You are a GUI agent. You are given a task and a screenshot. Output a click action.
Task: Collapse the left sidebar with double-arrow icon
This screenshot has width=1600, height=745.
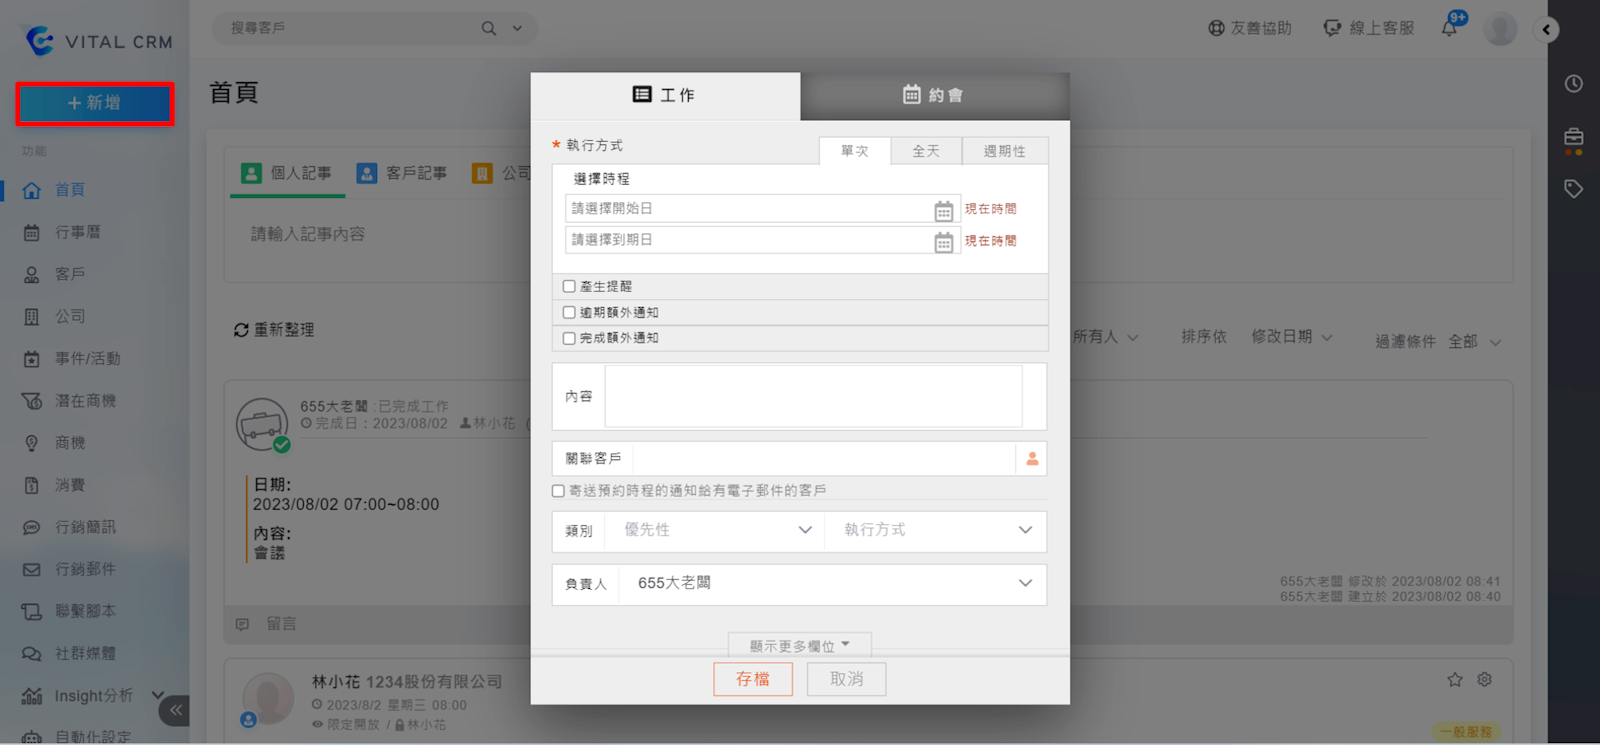coord(175,710)
